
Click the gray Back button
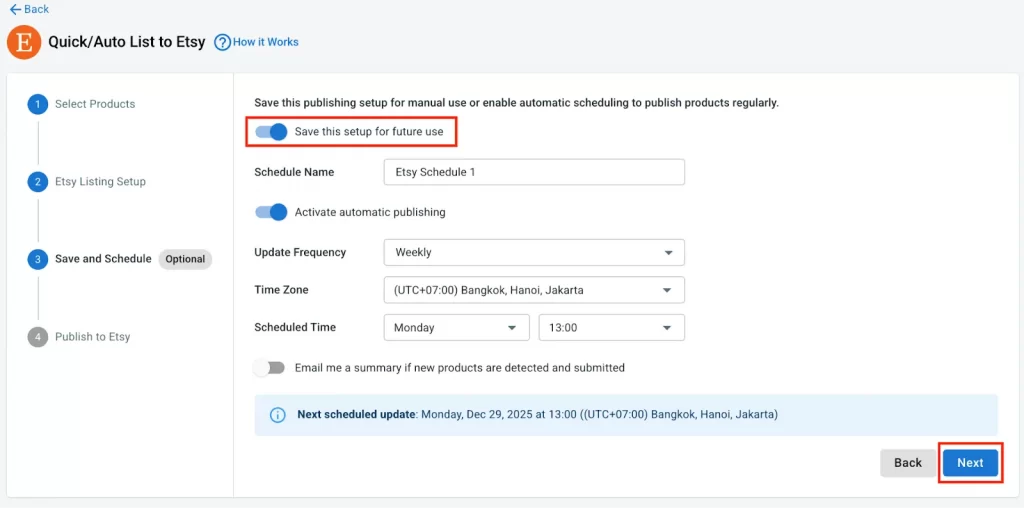[x=908, y=463]
